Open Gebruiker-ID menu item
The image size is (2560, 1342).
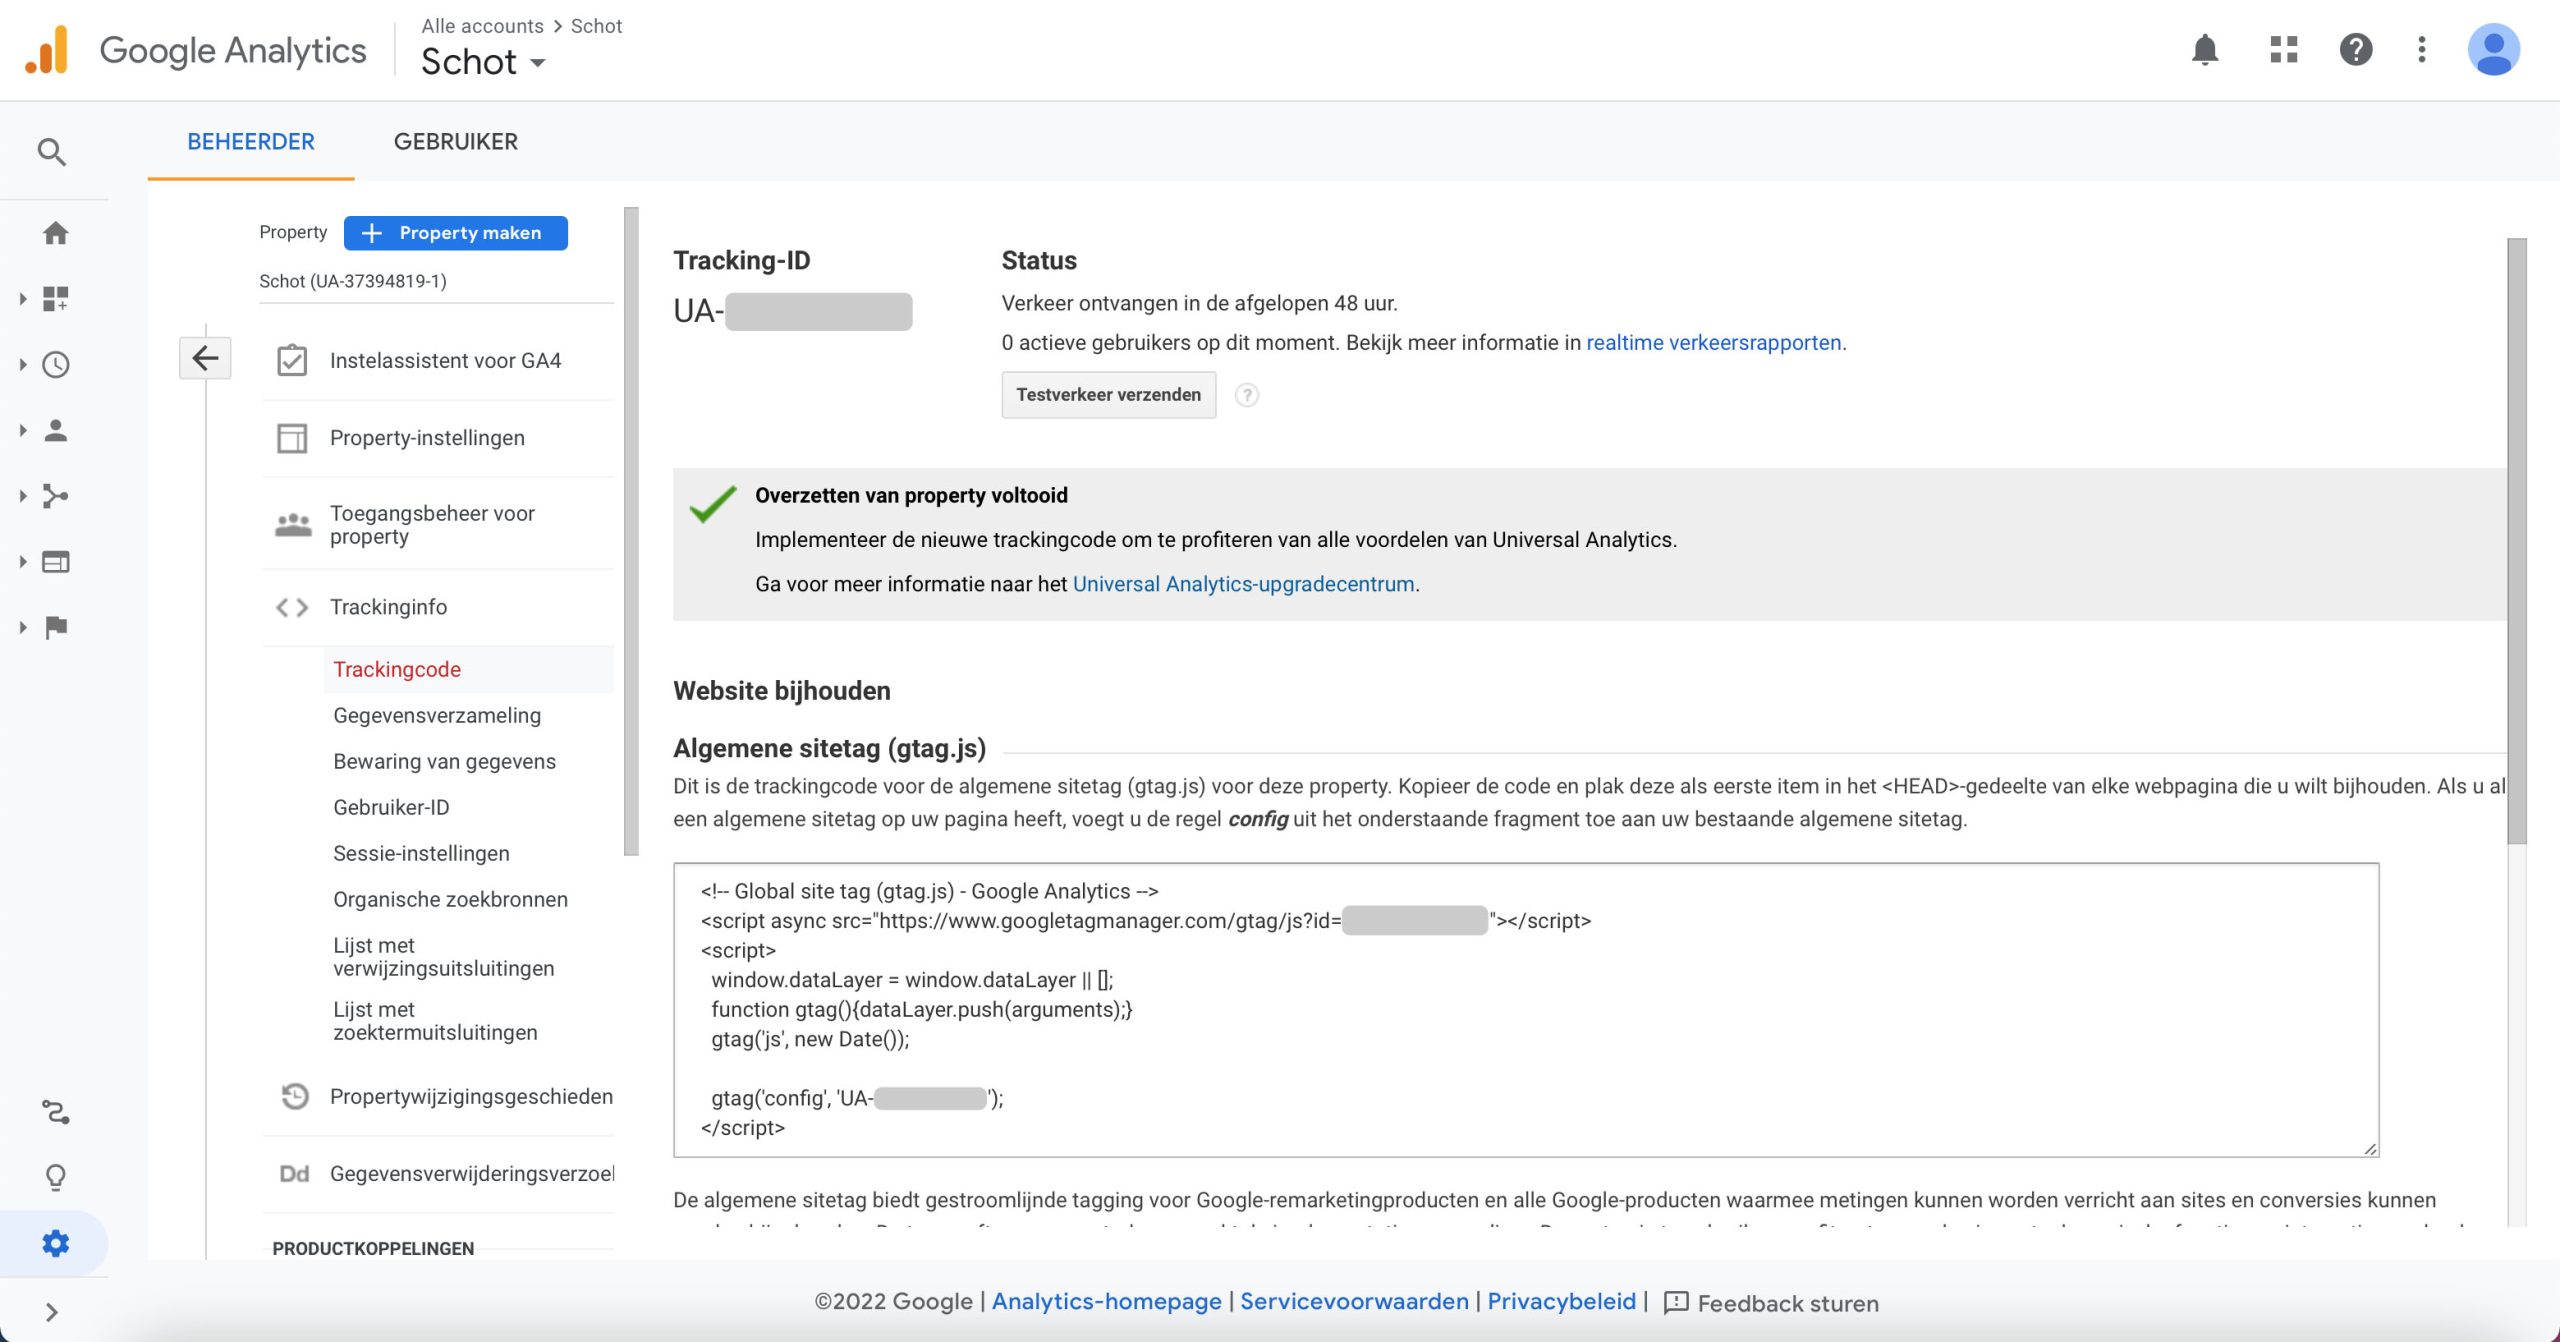point(391,807)
